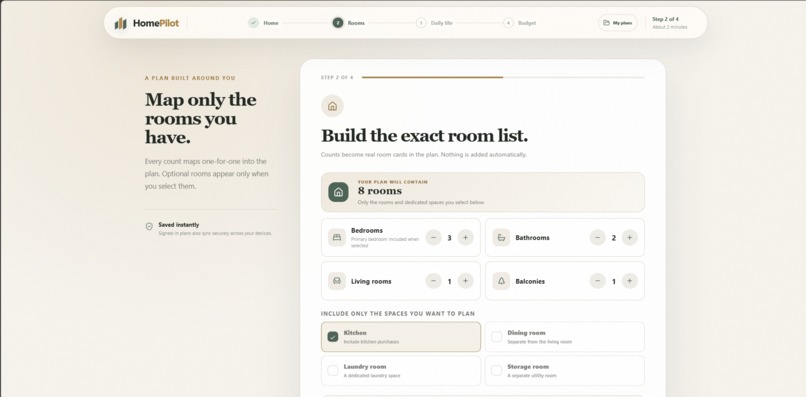Click the shield icon beside Saved instantly

(x=149, y=226)
